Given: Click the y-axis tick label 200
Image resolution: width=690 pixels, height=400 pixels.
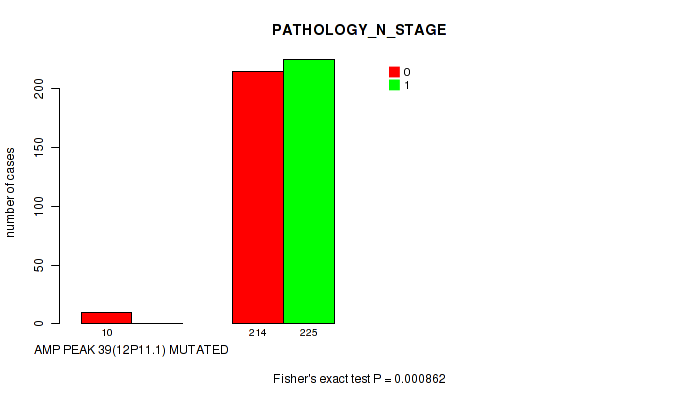Looking at the screenshot, I should coord(38,89).
